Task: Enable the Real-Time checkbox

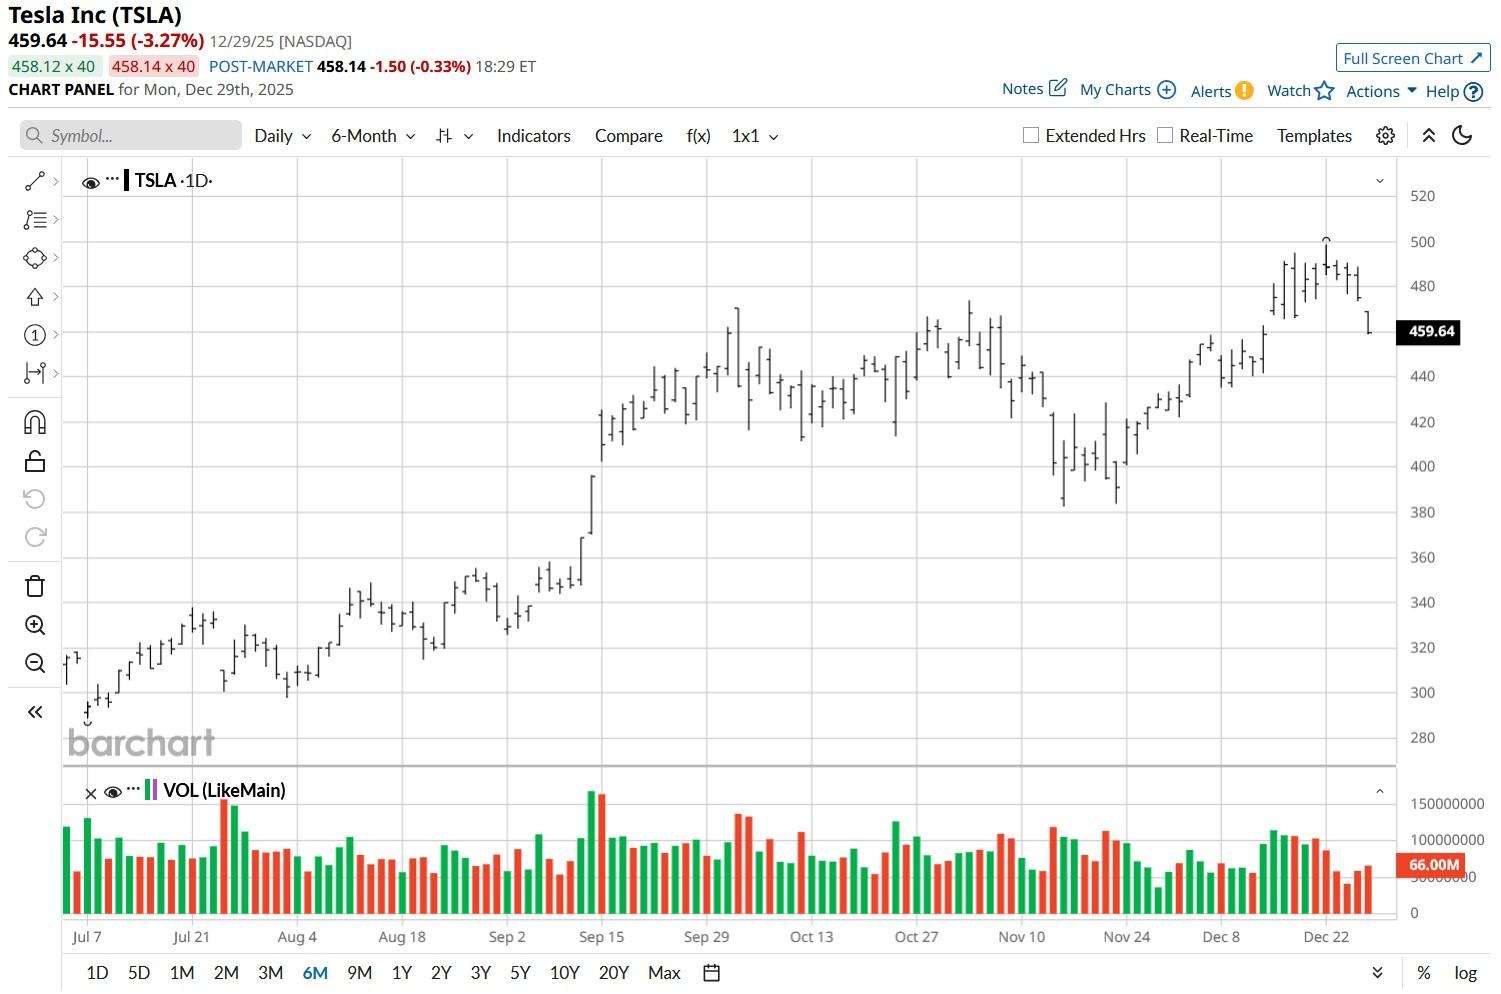Action: [1165, 135]
